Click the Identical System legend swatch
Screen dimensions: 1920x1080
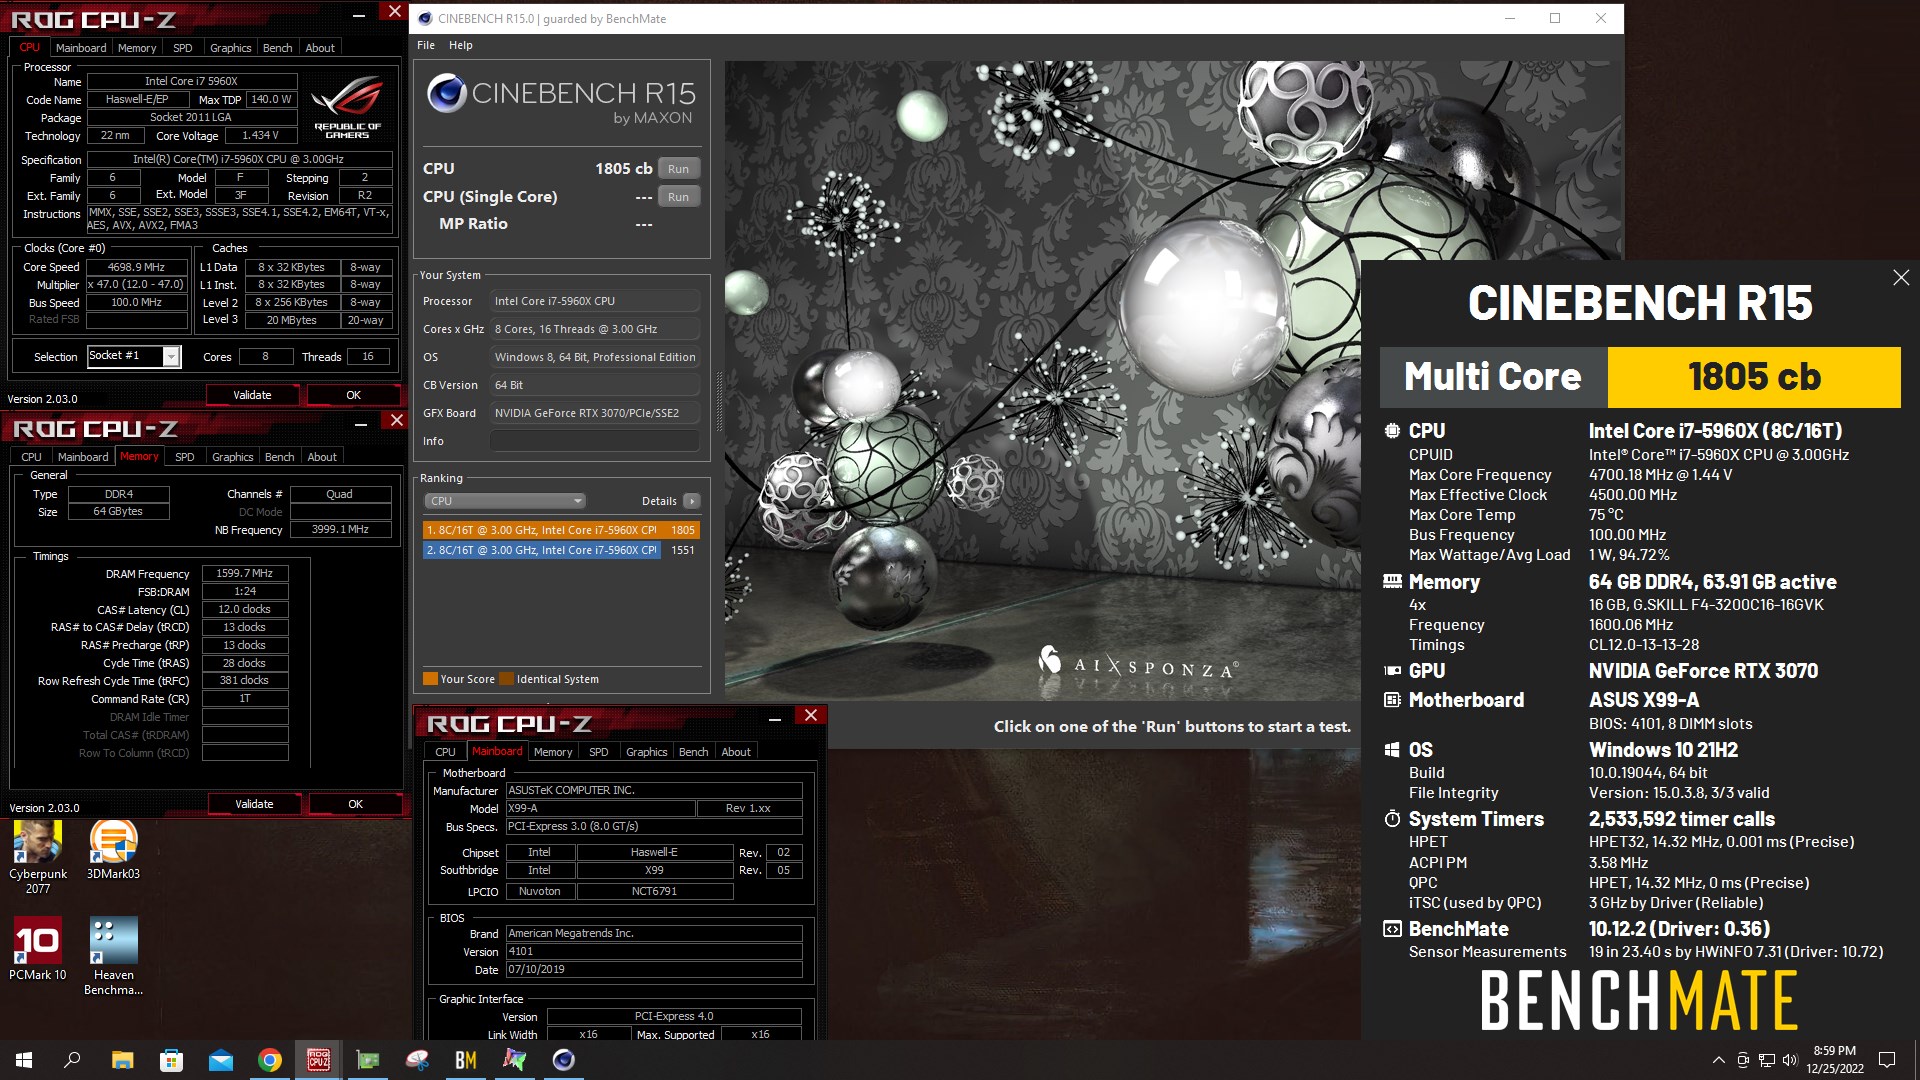tap(506, 679)
